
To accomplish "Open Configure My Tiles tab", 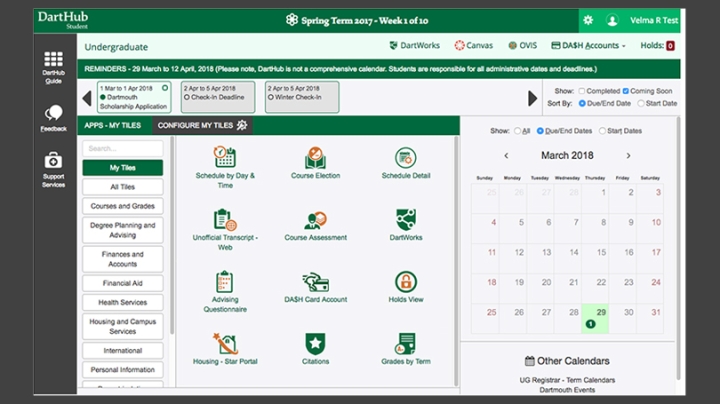I will [x=202, y=125].
